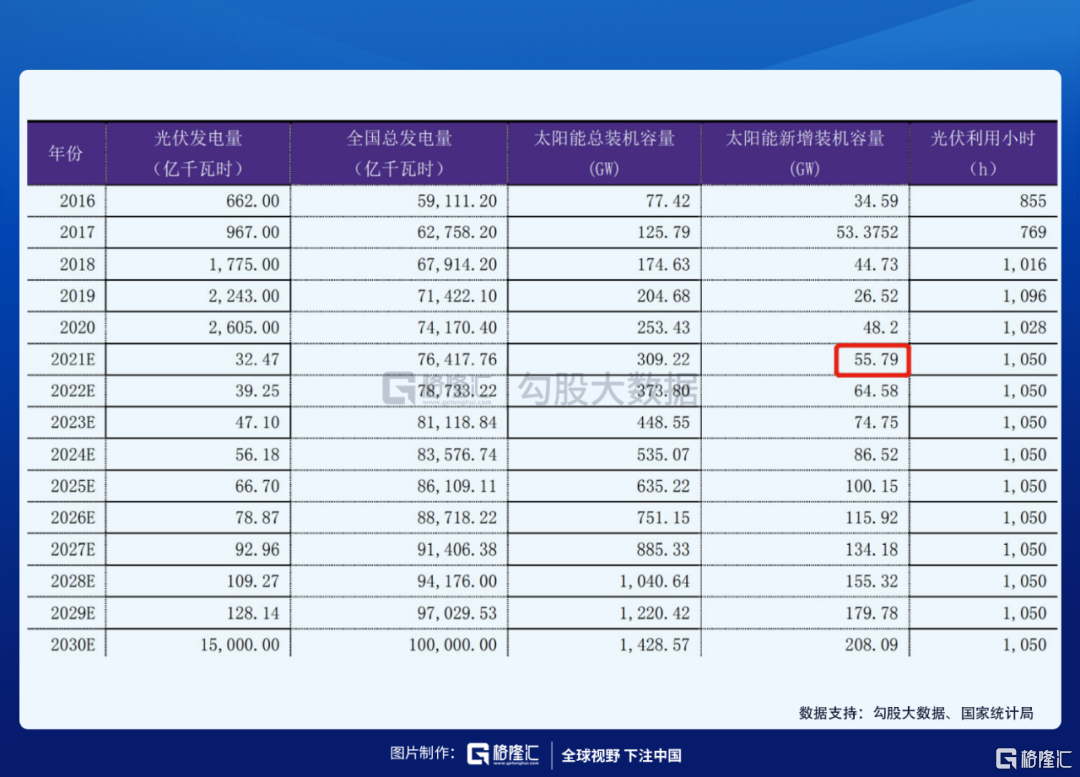The height and width of the screenshot is (777, 1080).
Task: Select the value 100.15
Action: 872,486
